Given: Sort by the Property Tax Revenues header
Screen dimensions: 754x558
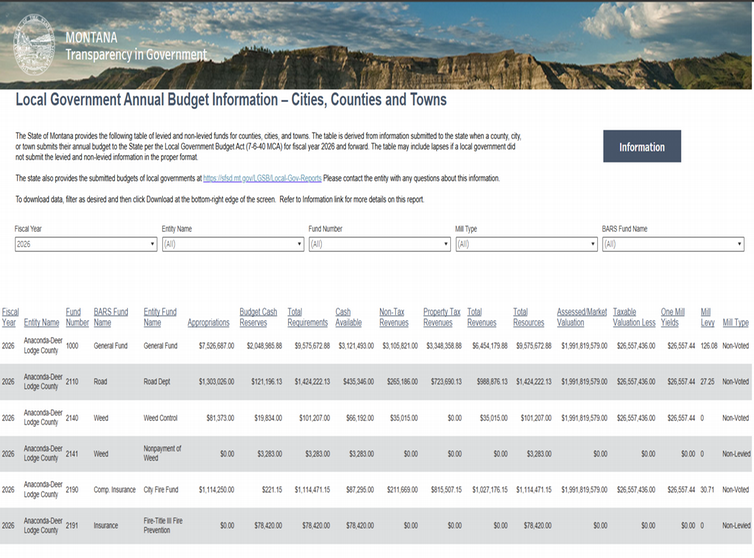Looking at the screenshot, I should (441, 317).
